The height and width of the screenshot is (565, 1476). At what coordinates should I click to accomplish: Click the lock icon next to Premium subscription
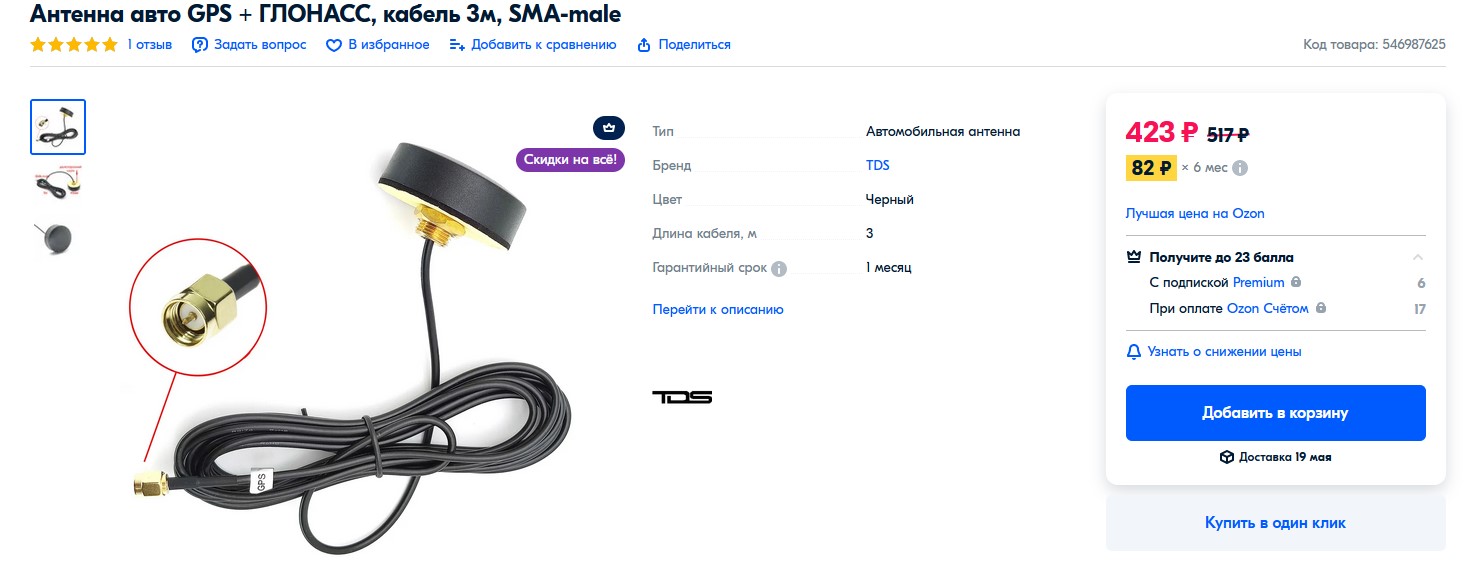[x=1296, y=282]
